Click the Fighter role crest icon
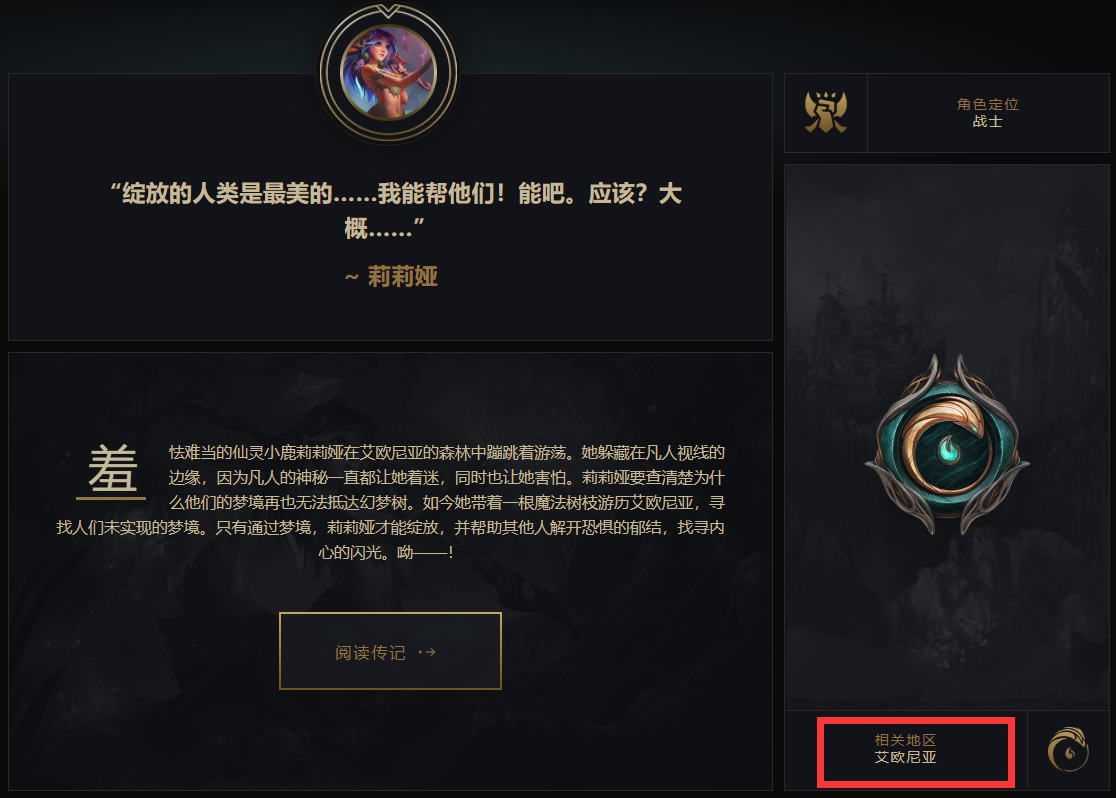 pyautogui.click(x=826, y=112)
